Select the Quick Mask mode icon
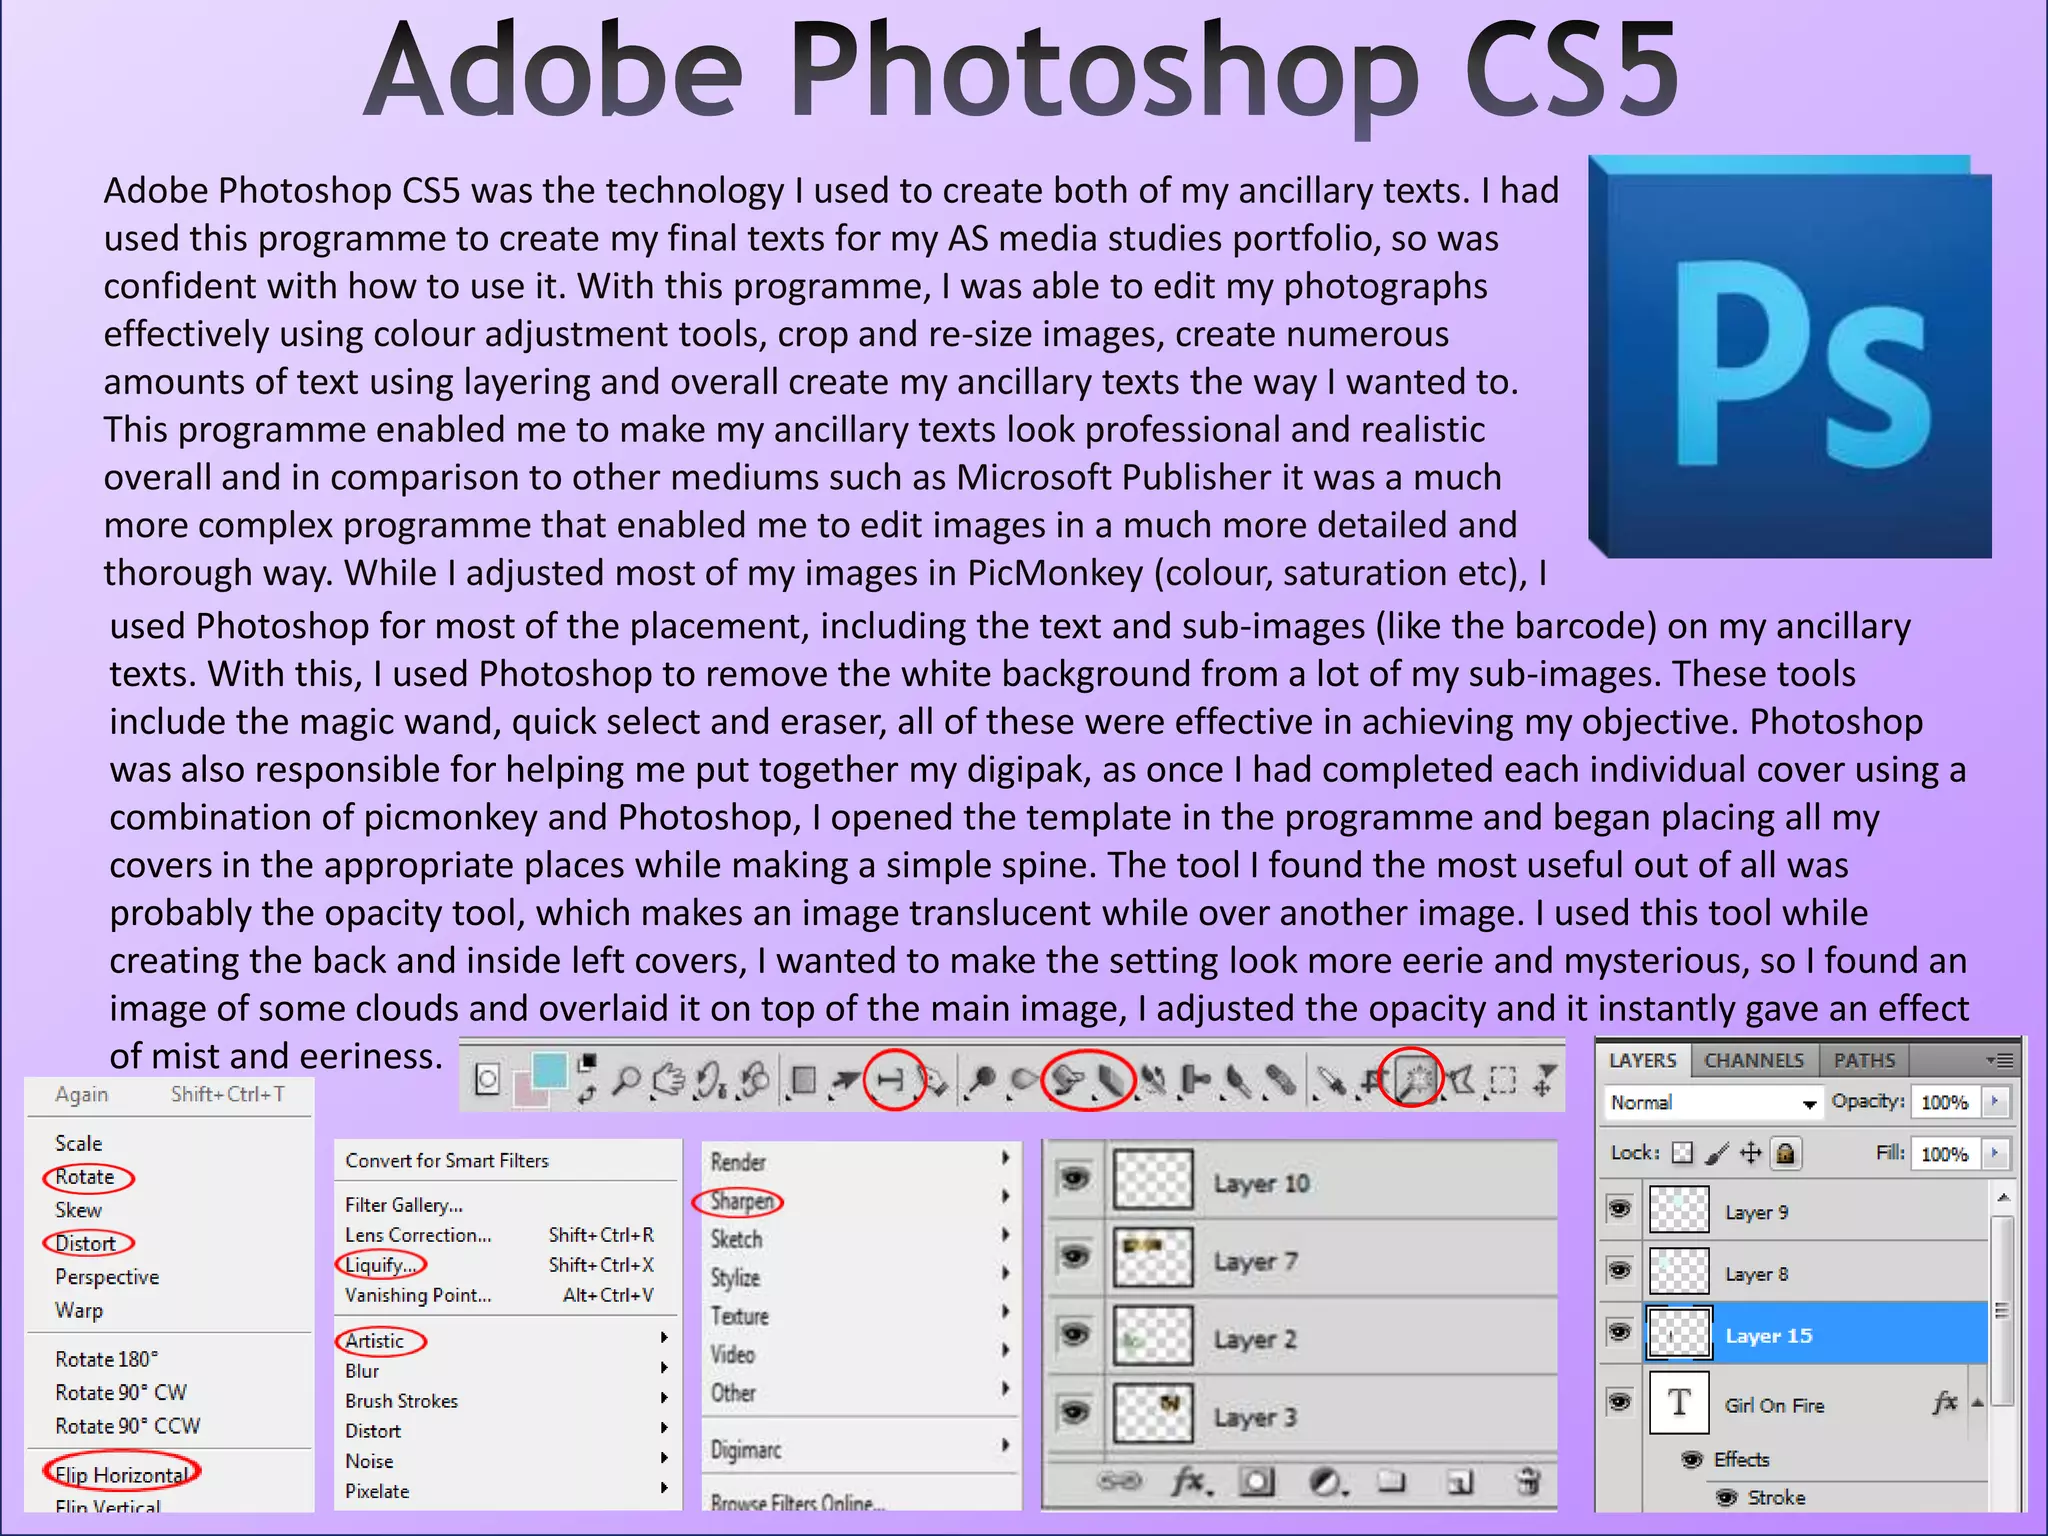 [x=487, y=1079]
